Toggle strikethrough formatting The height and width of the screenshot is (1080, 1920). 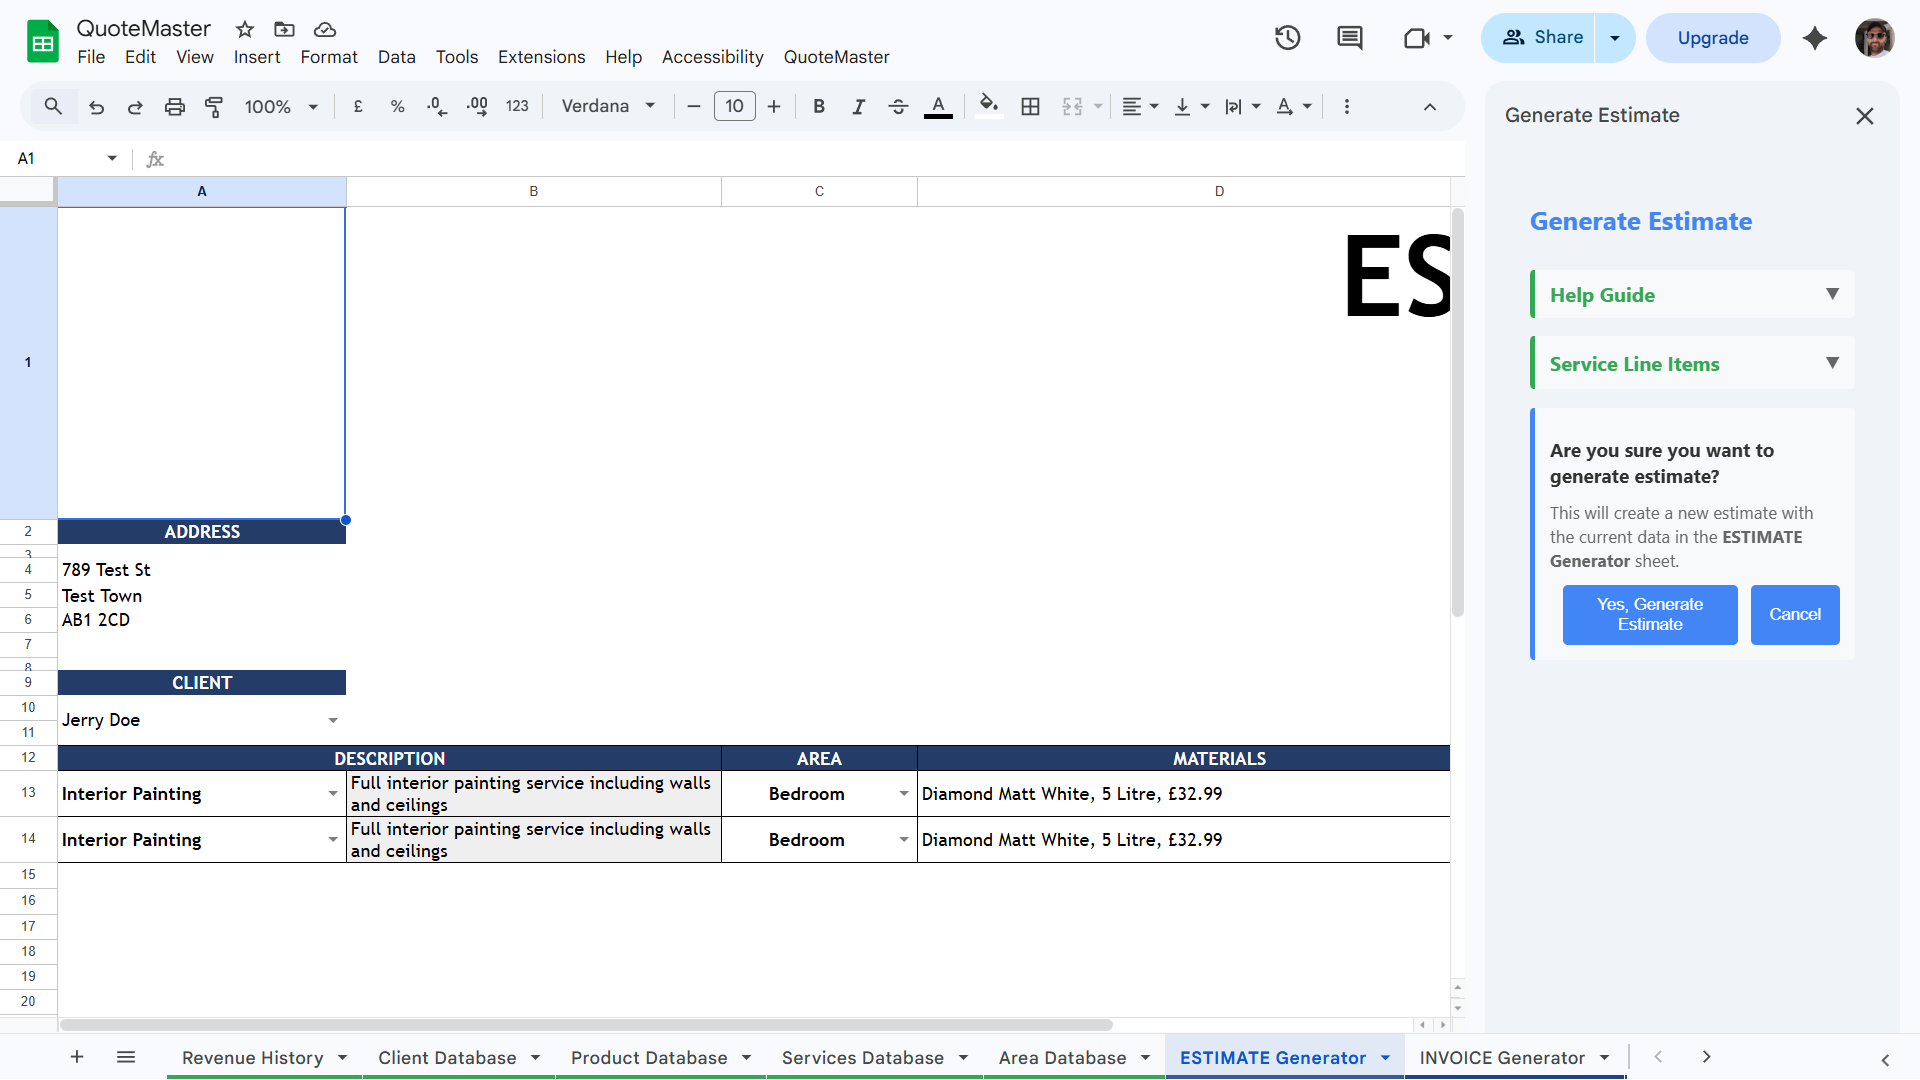[898, 106]
